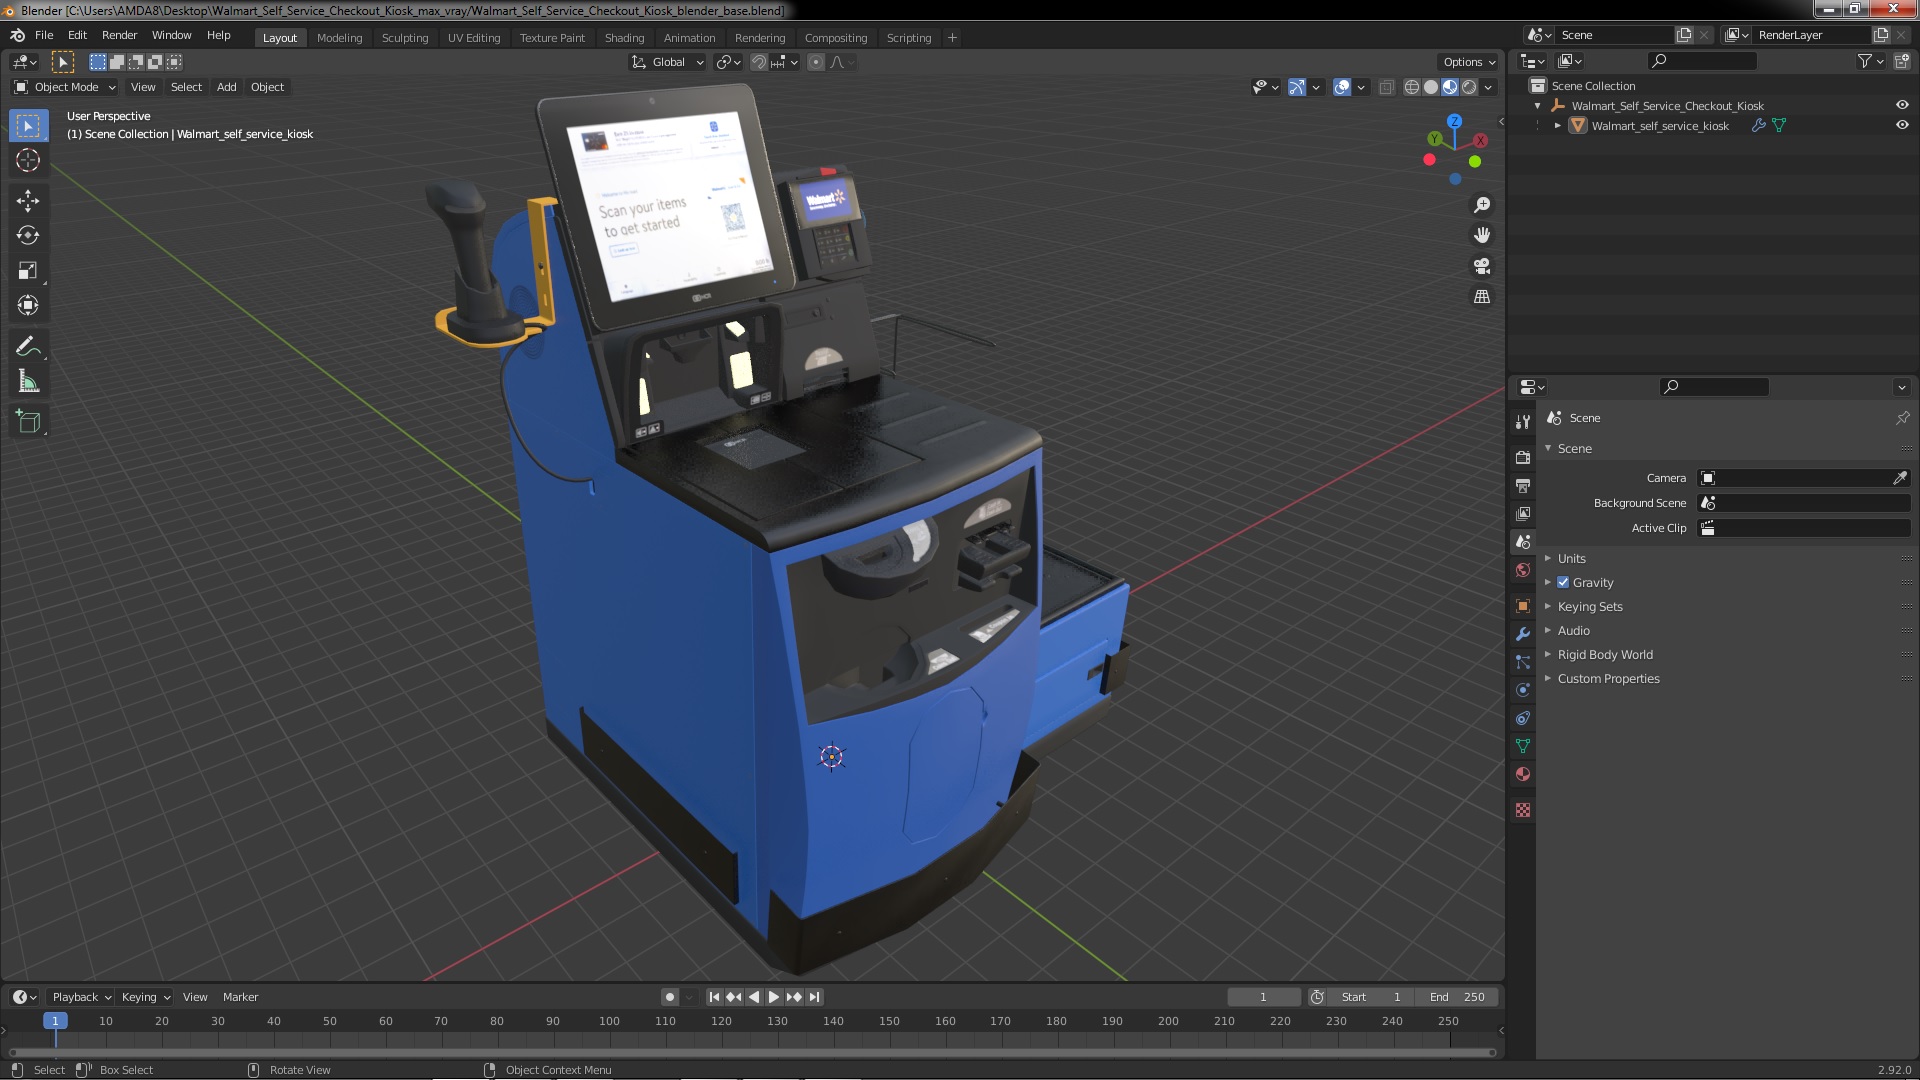Expand the Keying Sets panel

tap(1589, 606)
